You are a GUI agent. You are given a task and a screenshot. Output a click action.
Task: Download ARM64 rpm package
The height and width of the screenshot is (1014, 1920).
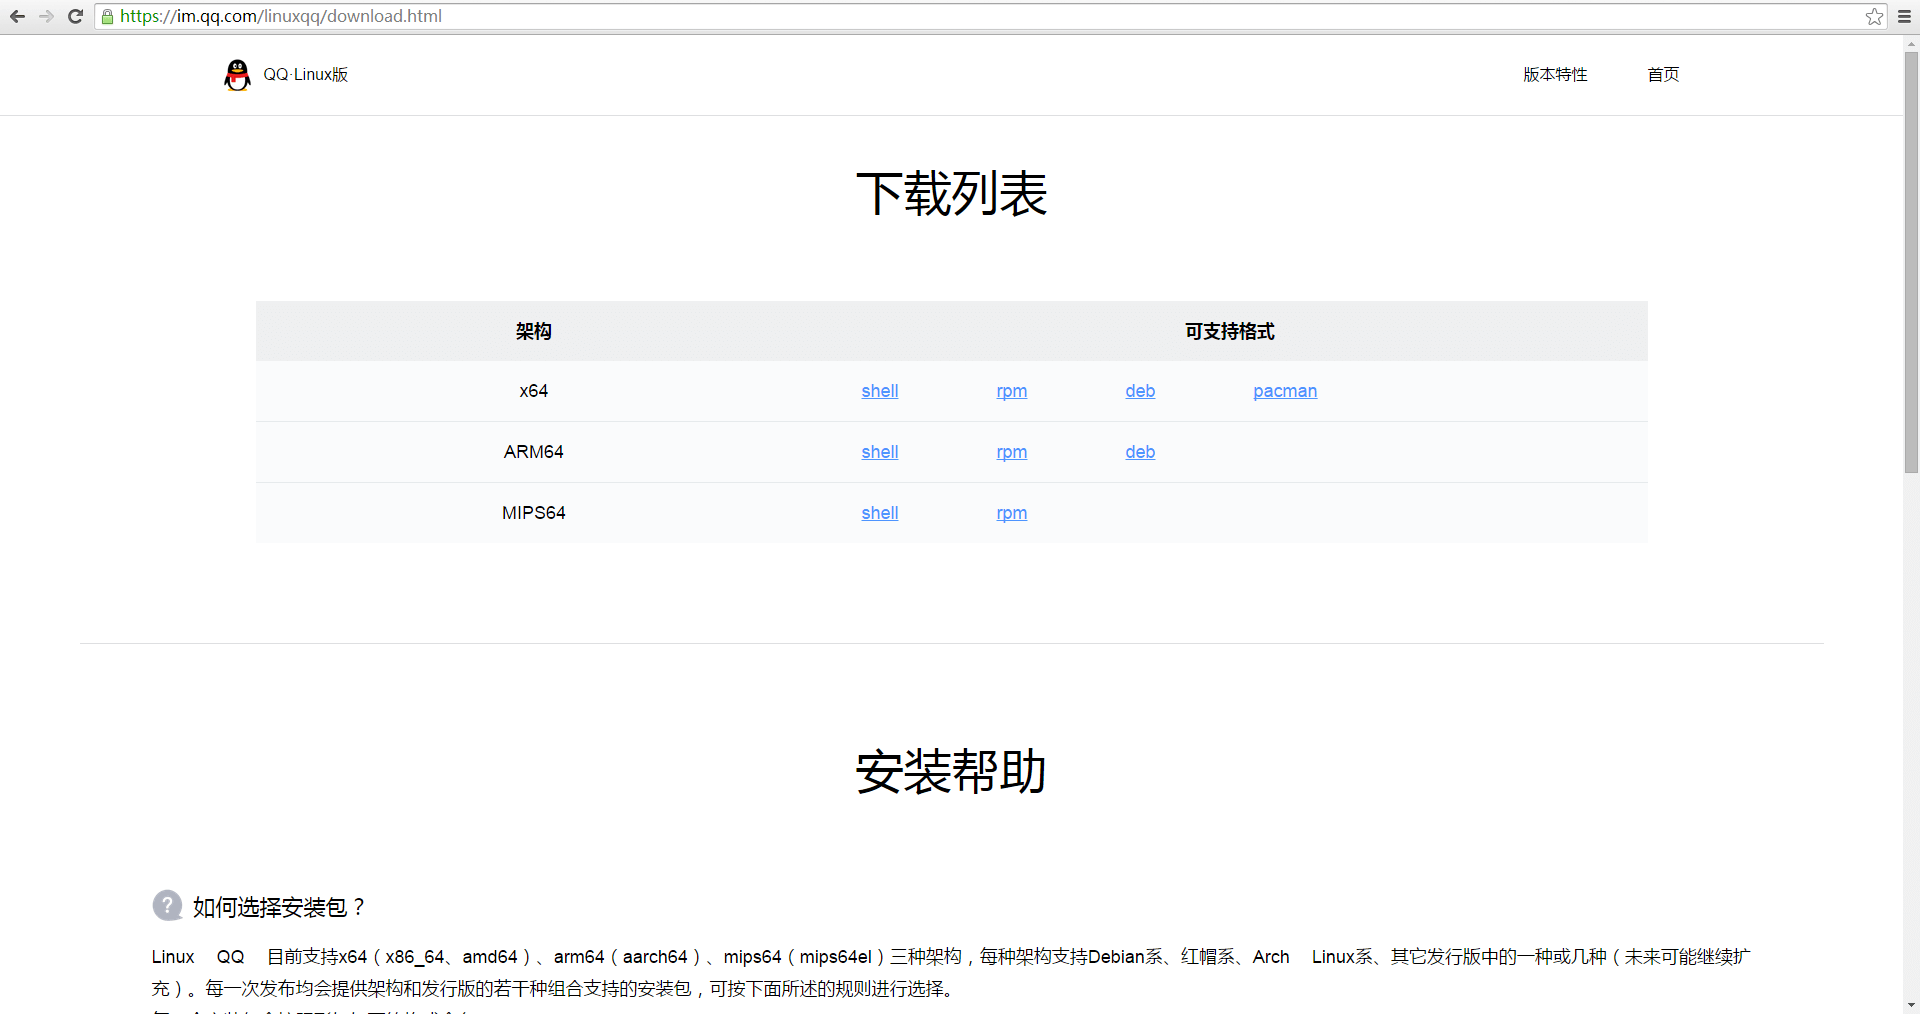(1012, 452)
